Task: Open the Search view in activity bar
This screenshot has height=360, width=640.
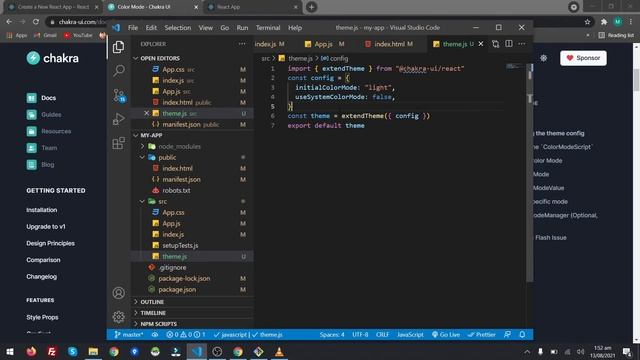Action: tap(119, 71)
